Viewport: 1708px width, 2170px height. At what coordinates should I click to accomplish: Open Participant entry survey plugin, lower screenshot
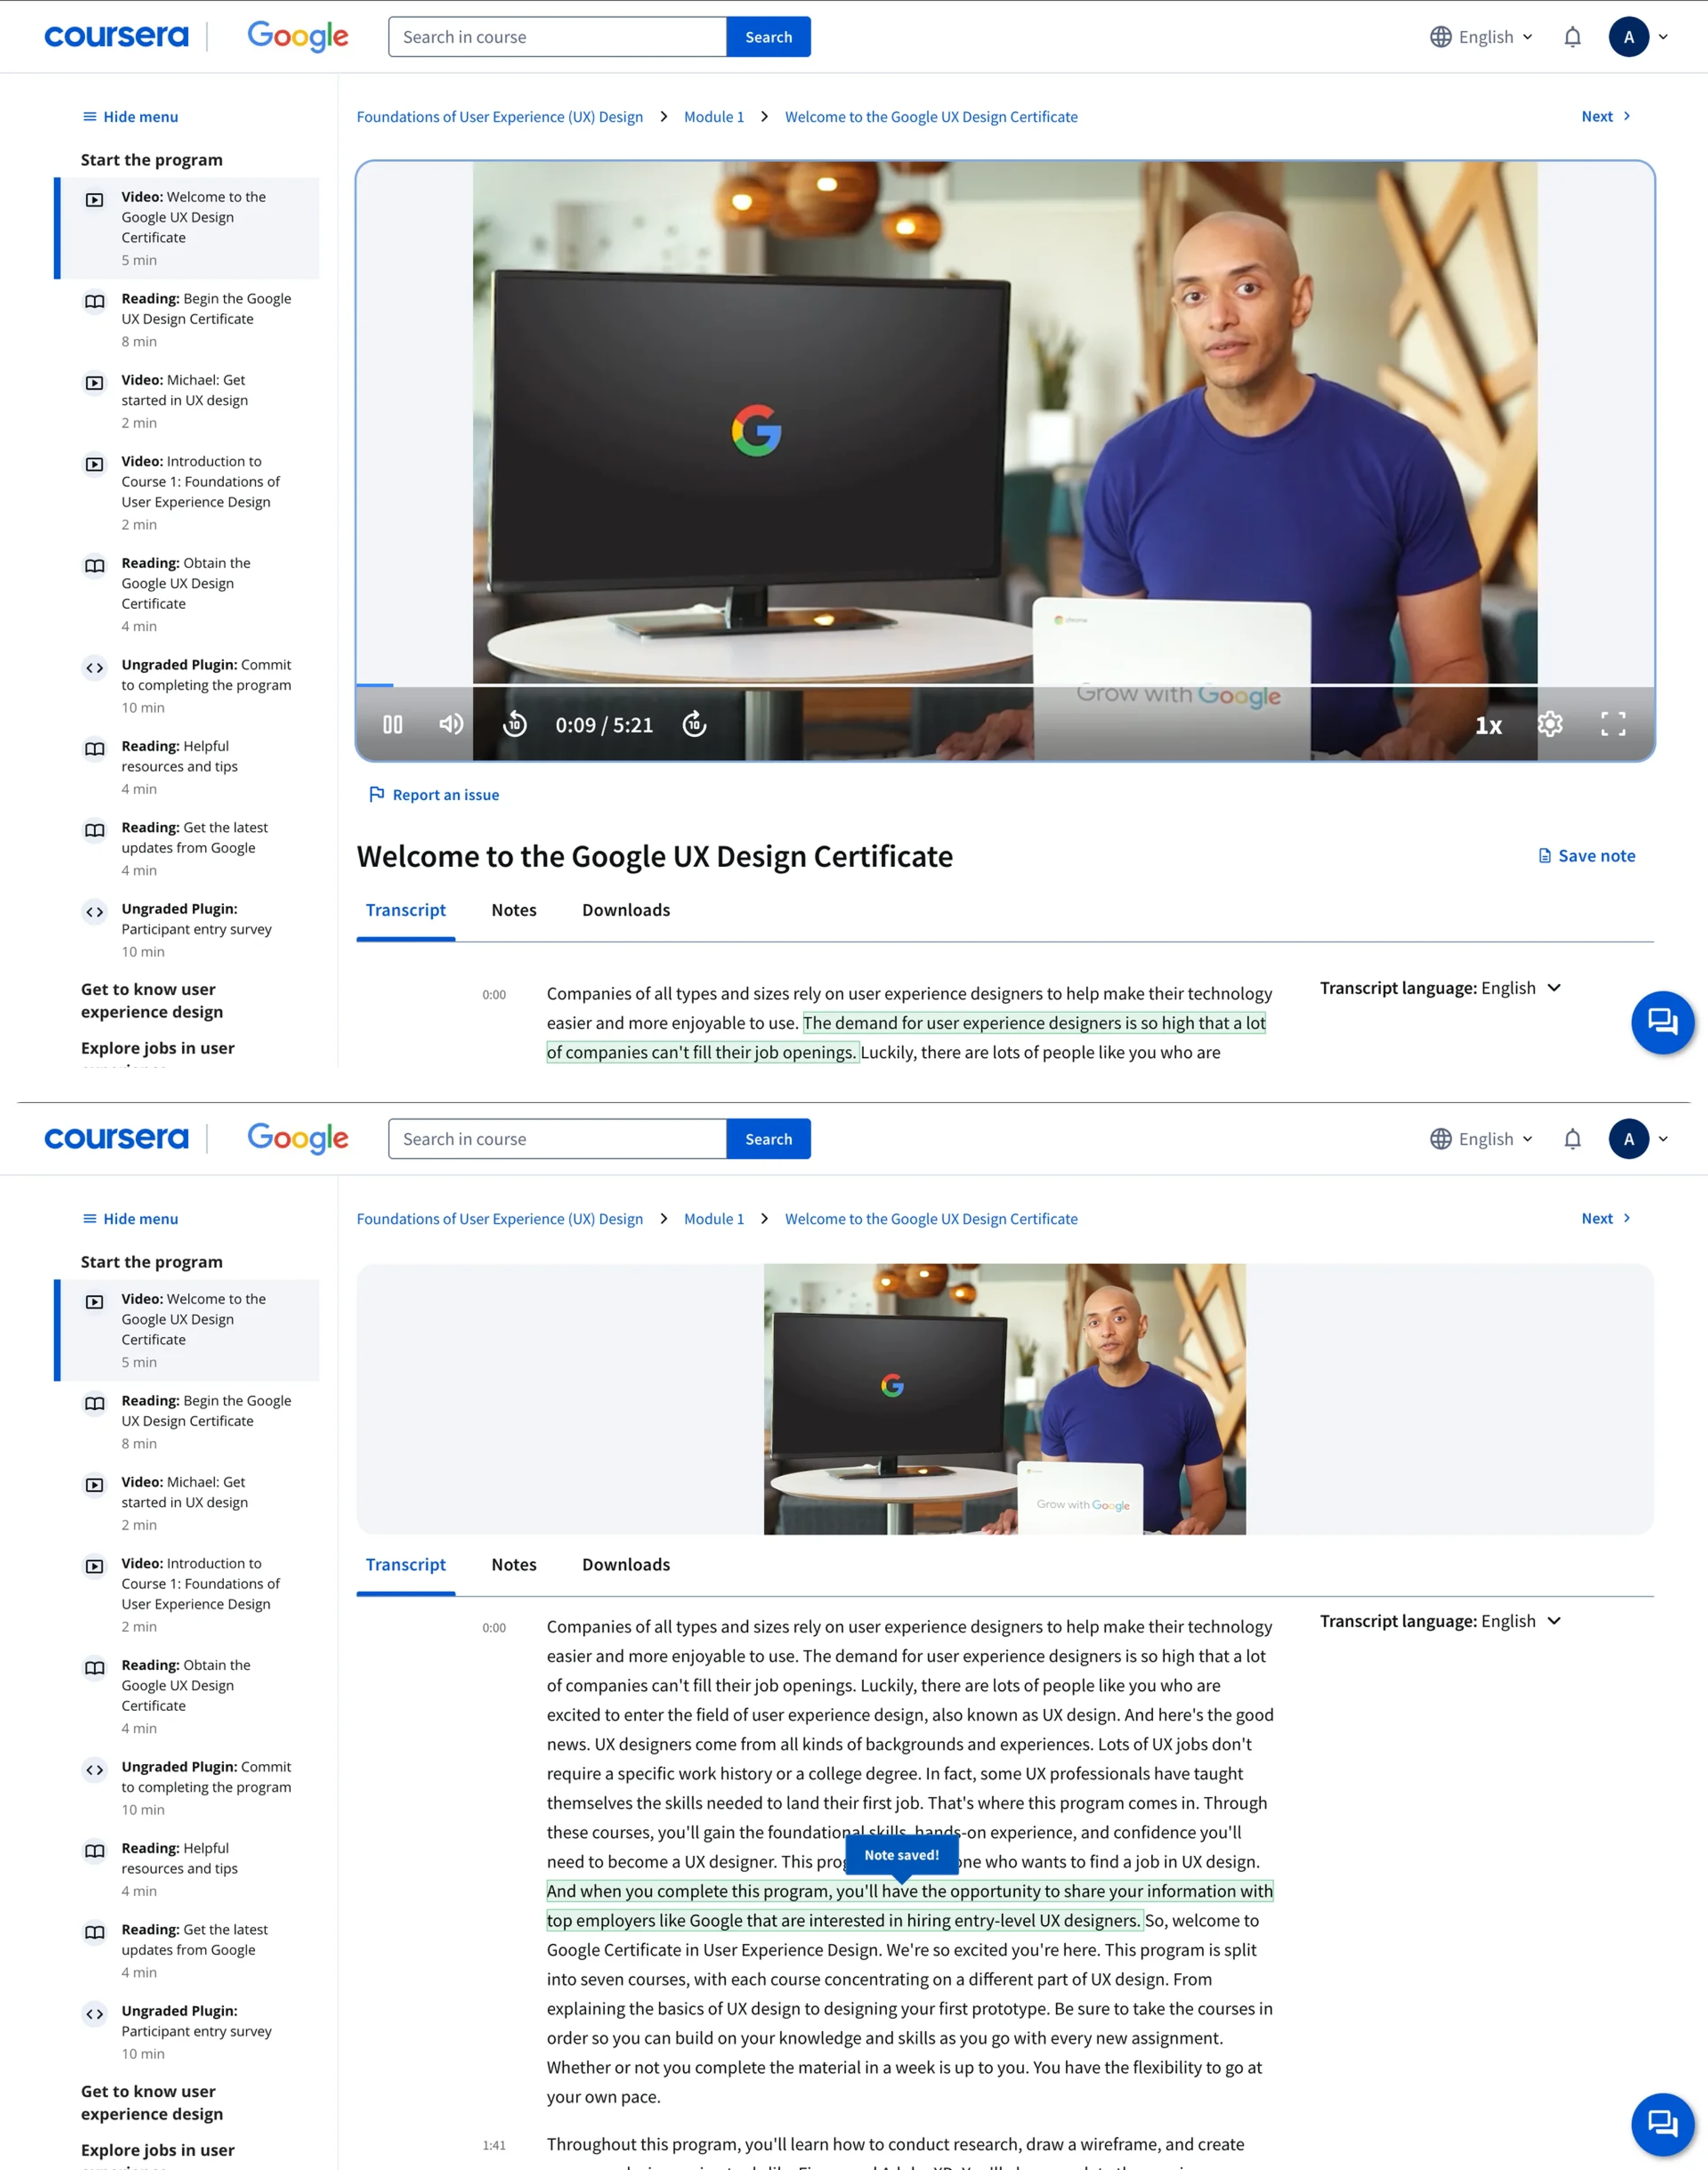point(188,2032)
